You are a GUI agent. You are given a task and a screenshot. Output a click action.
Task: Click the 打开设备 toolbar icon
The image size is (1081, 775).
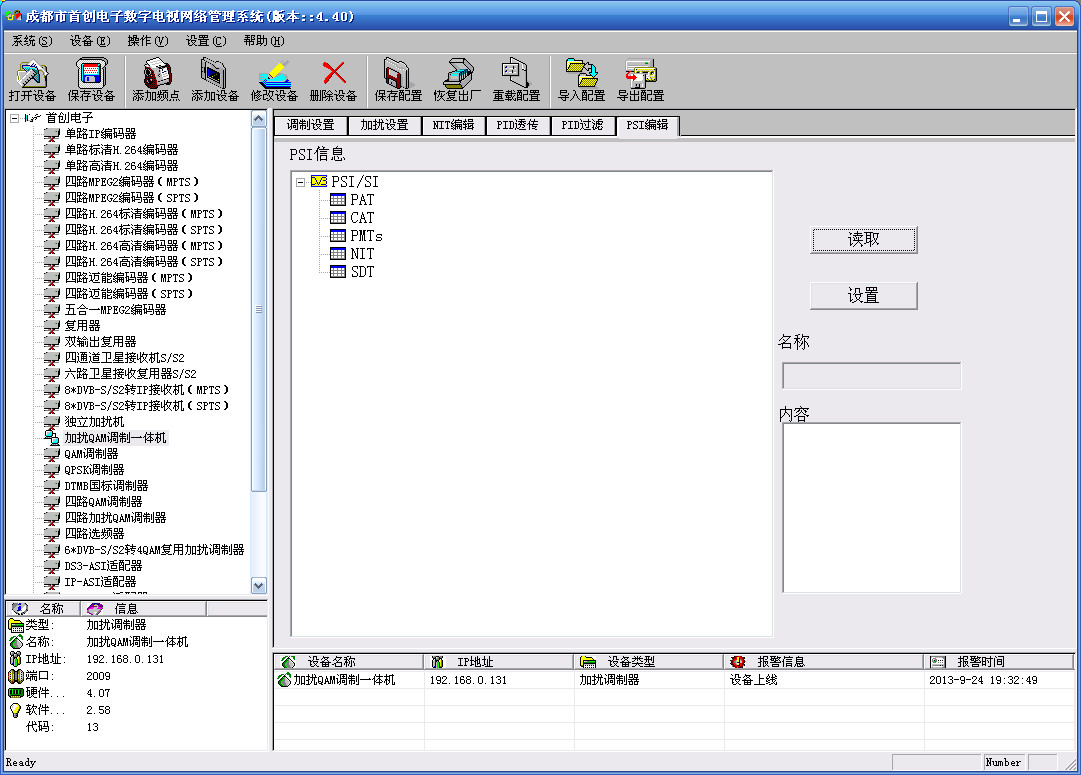pos(32,74)
